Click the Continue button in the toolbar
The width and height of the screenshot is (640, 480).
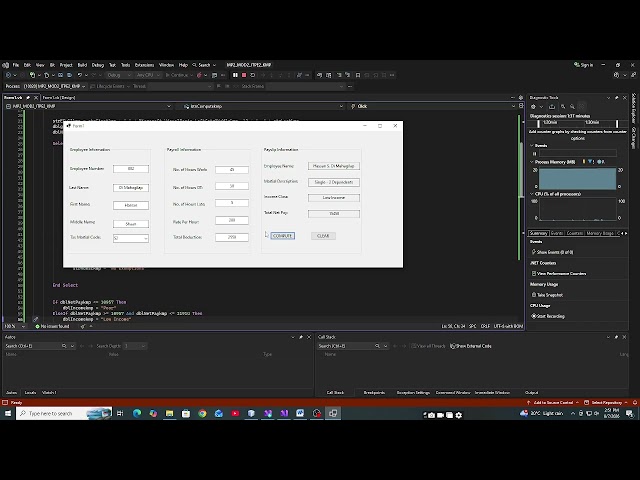coord(177,75)
